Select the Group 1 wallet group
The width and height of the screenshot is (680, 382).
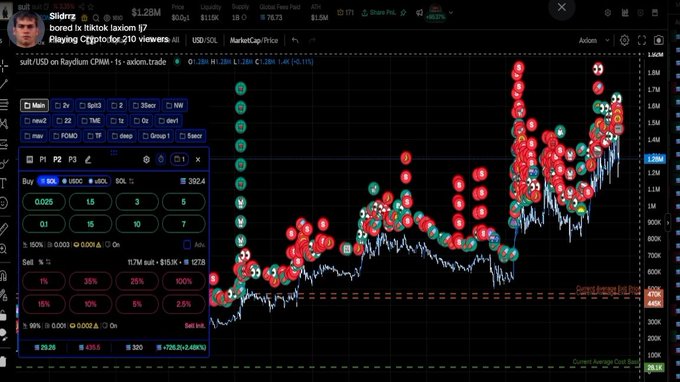coord(156,136)
